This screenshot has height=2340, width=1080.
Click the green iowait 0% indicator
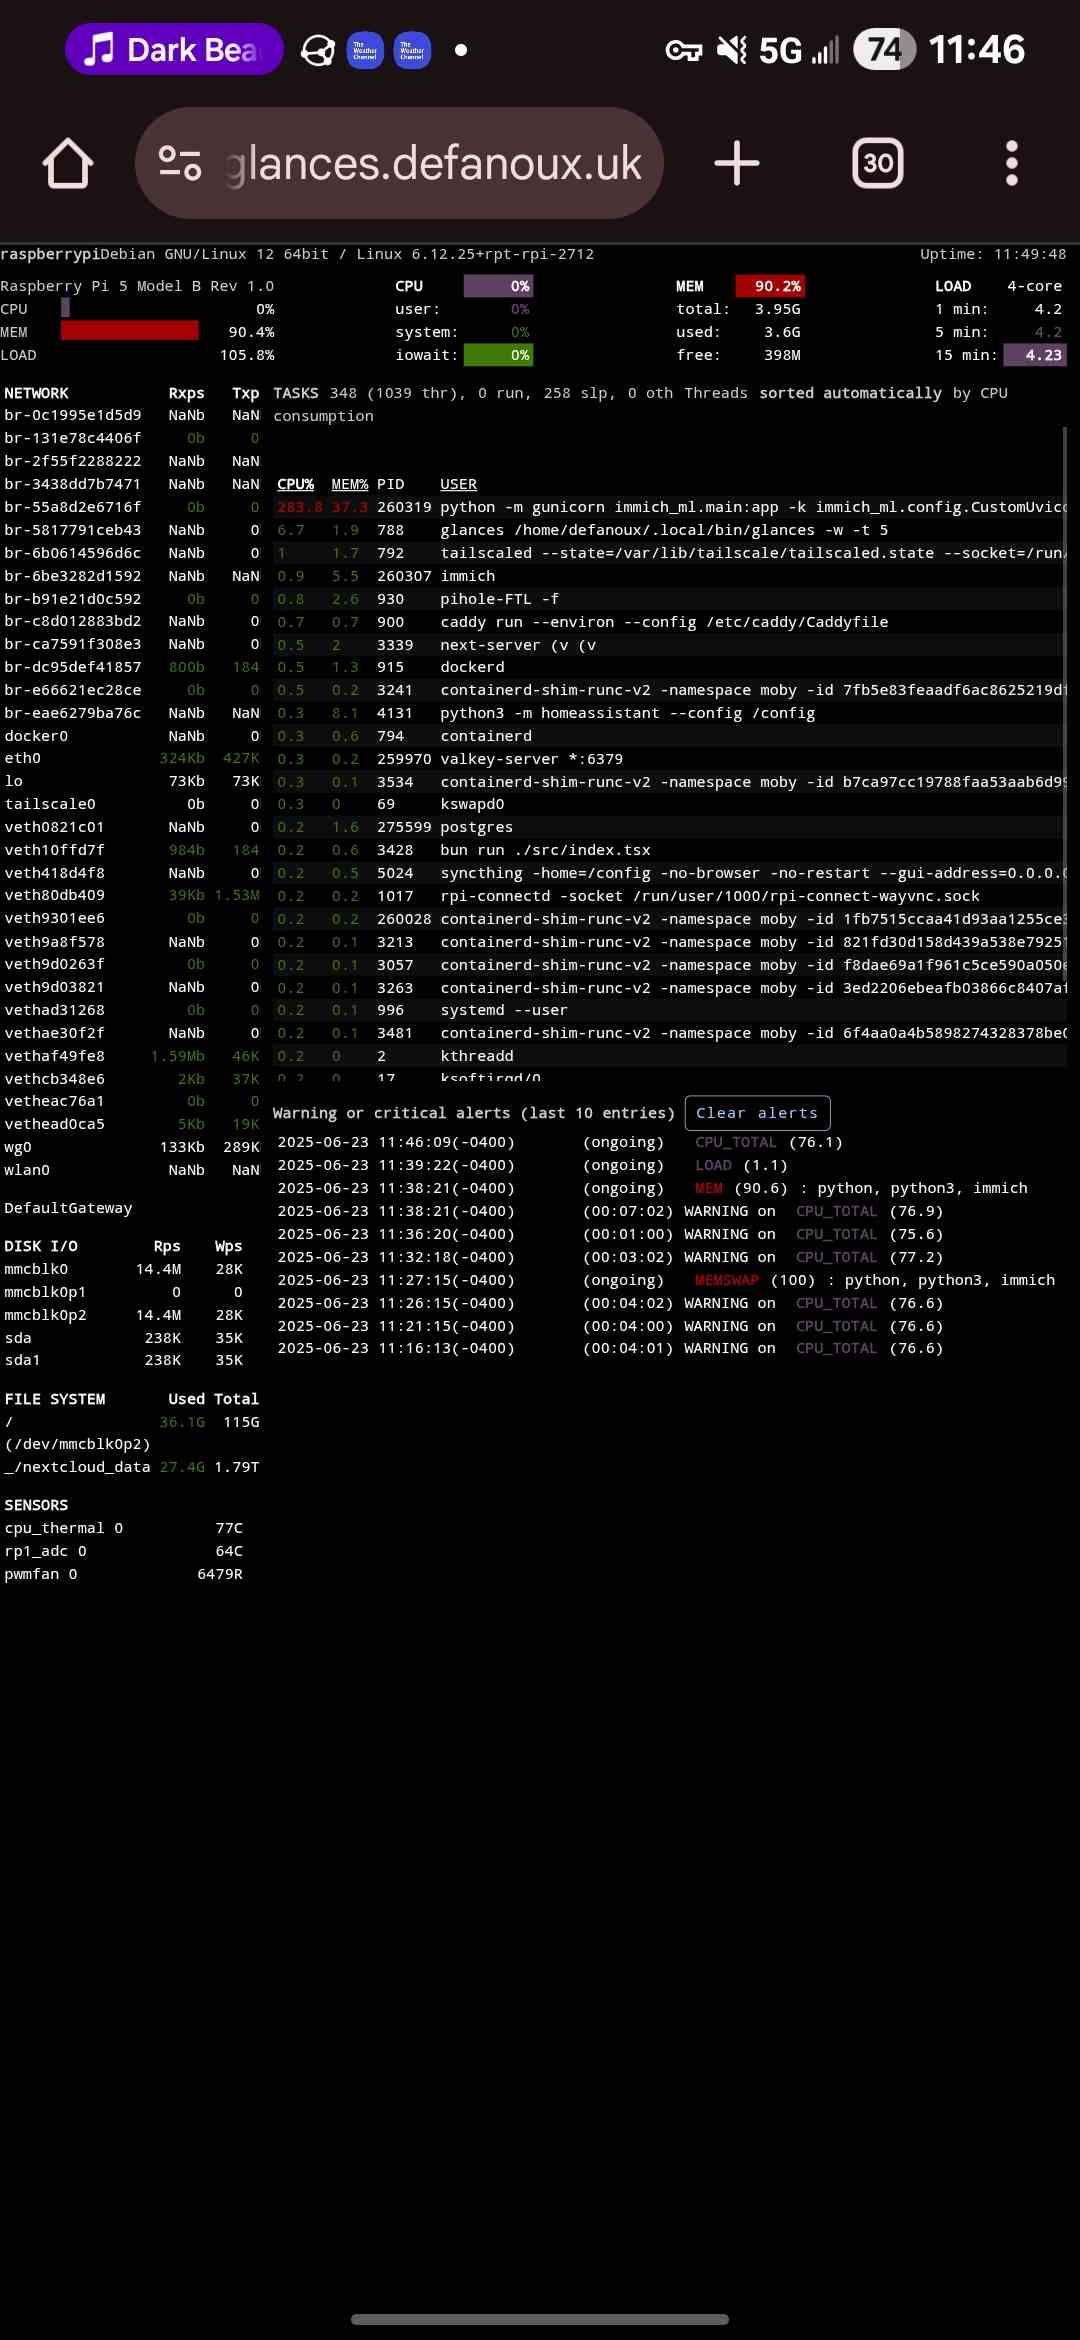(x=498, y=355)
